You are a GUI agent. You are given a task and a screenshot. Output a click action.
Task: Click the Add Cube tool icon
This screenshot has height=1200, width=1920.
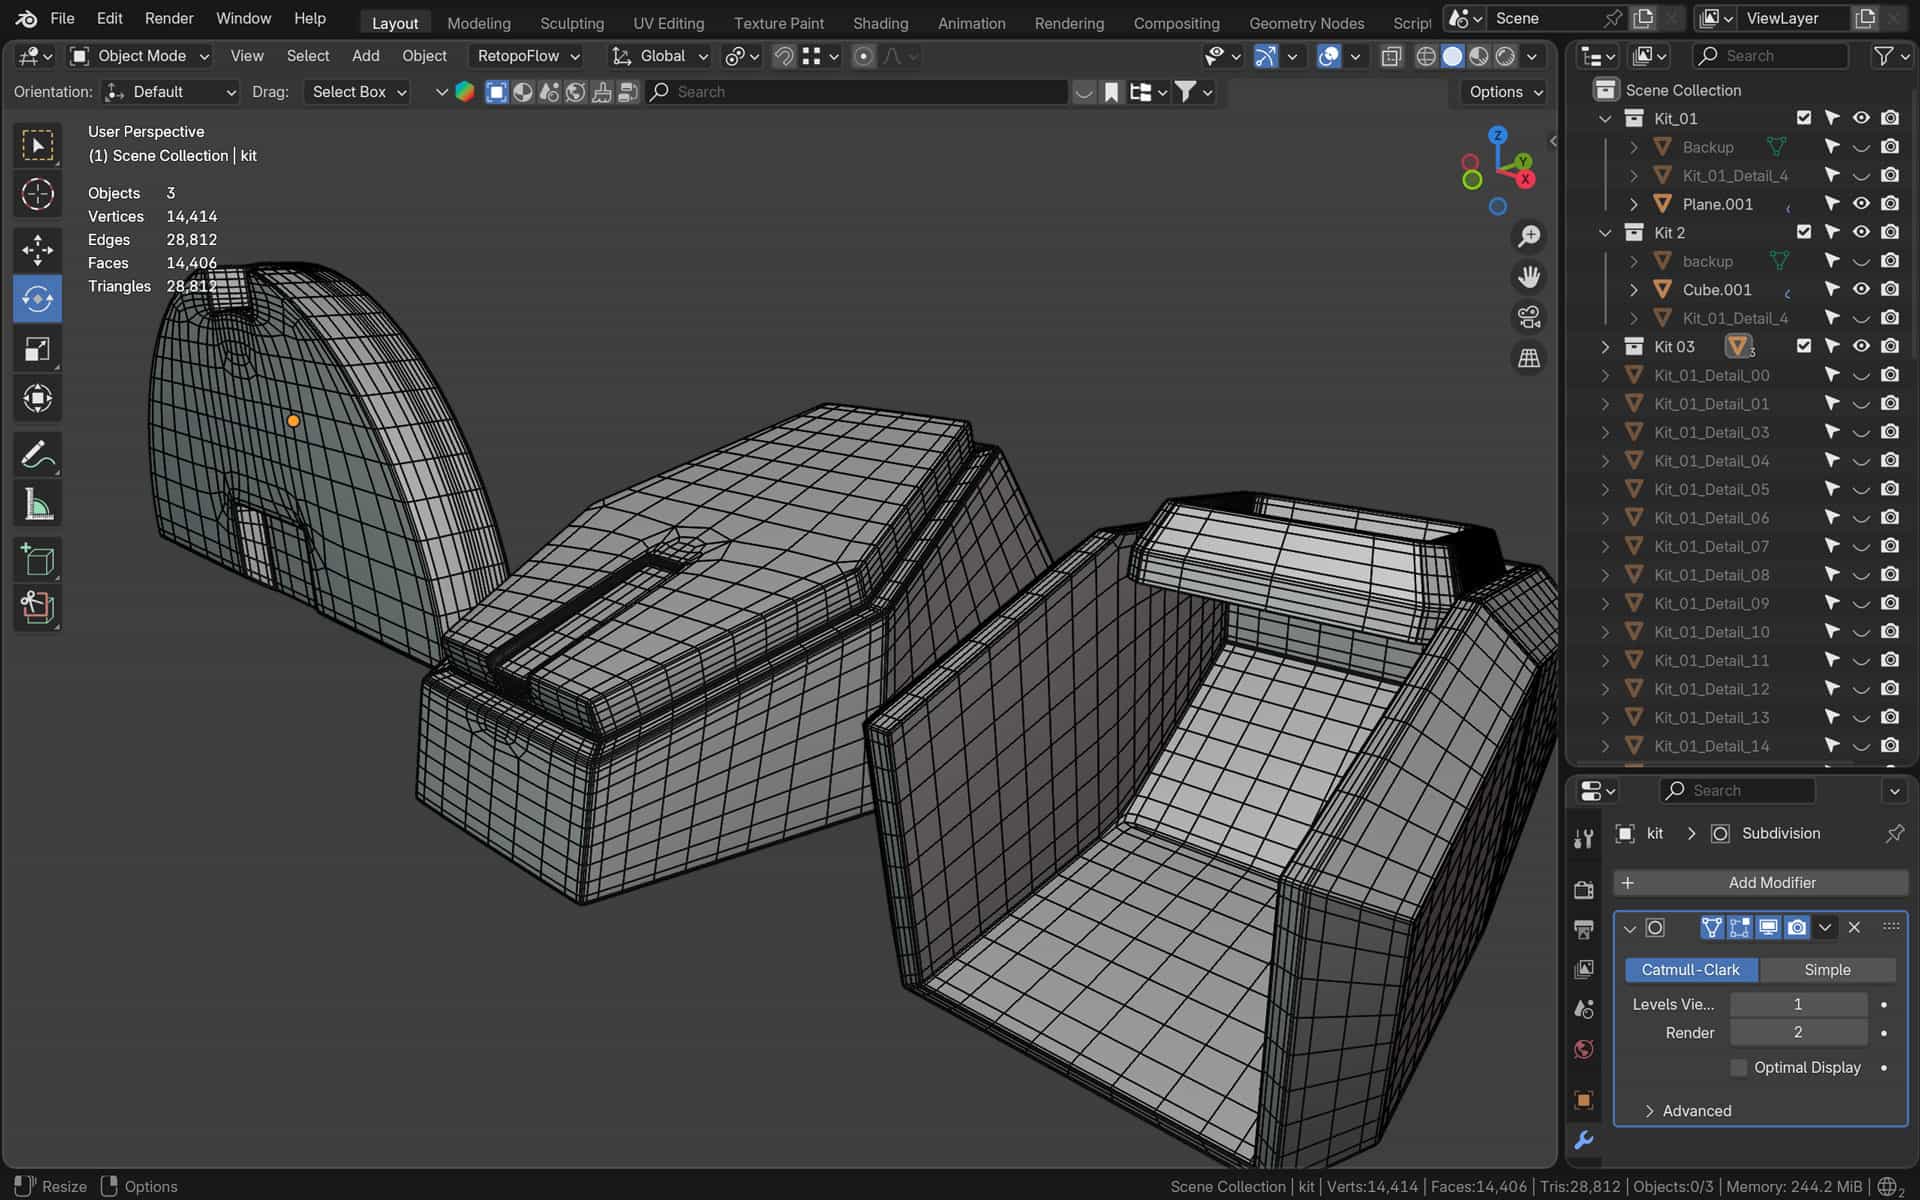click(x=37, y=560)
